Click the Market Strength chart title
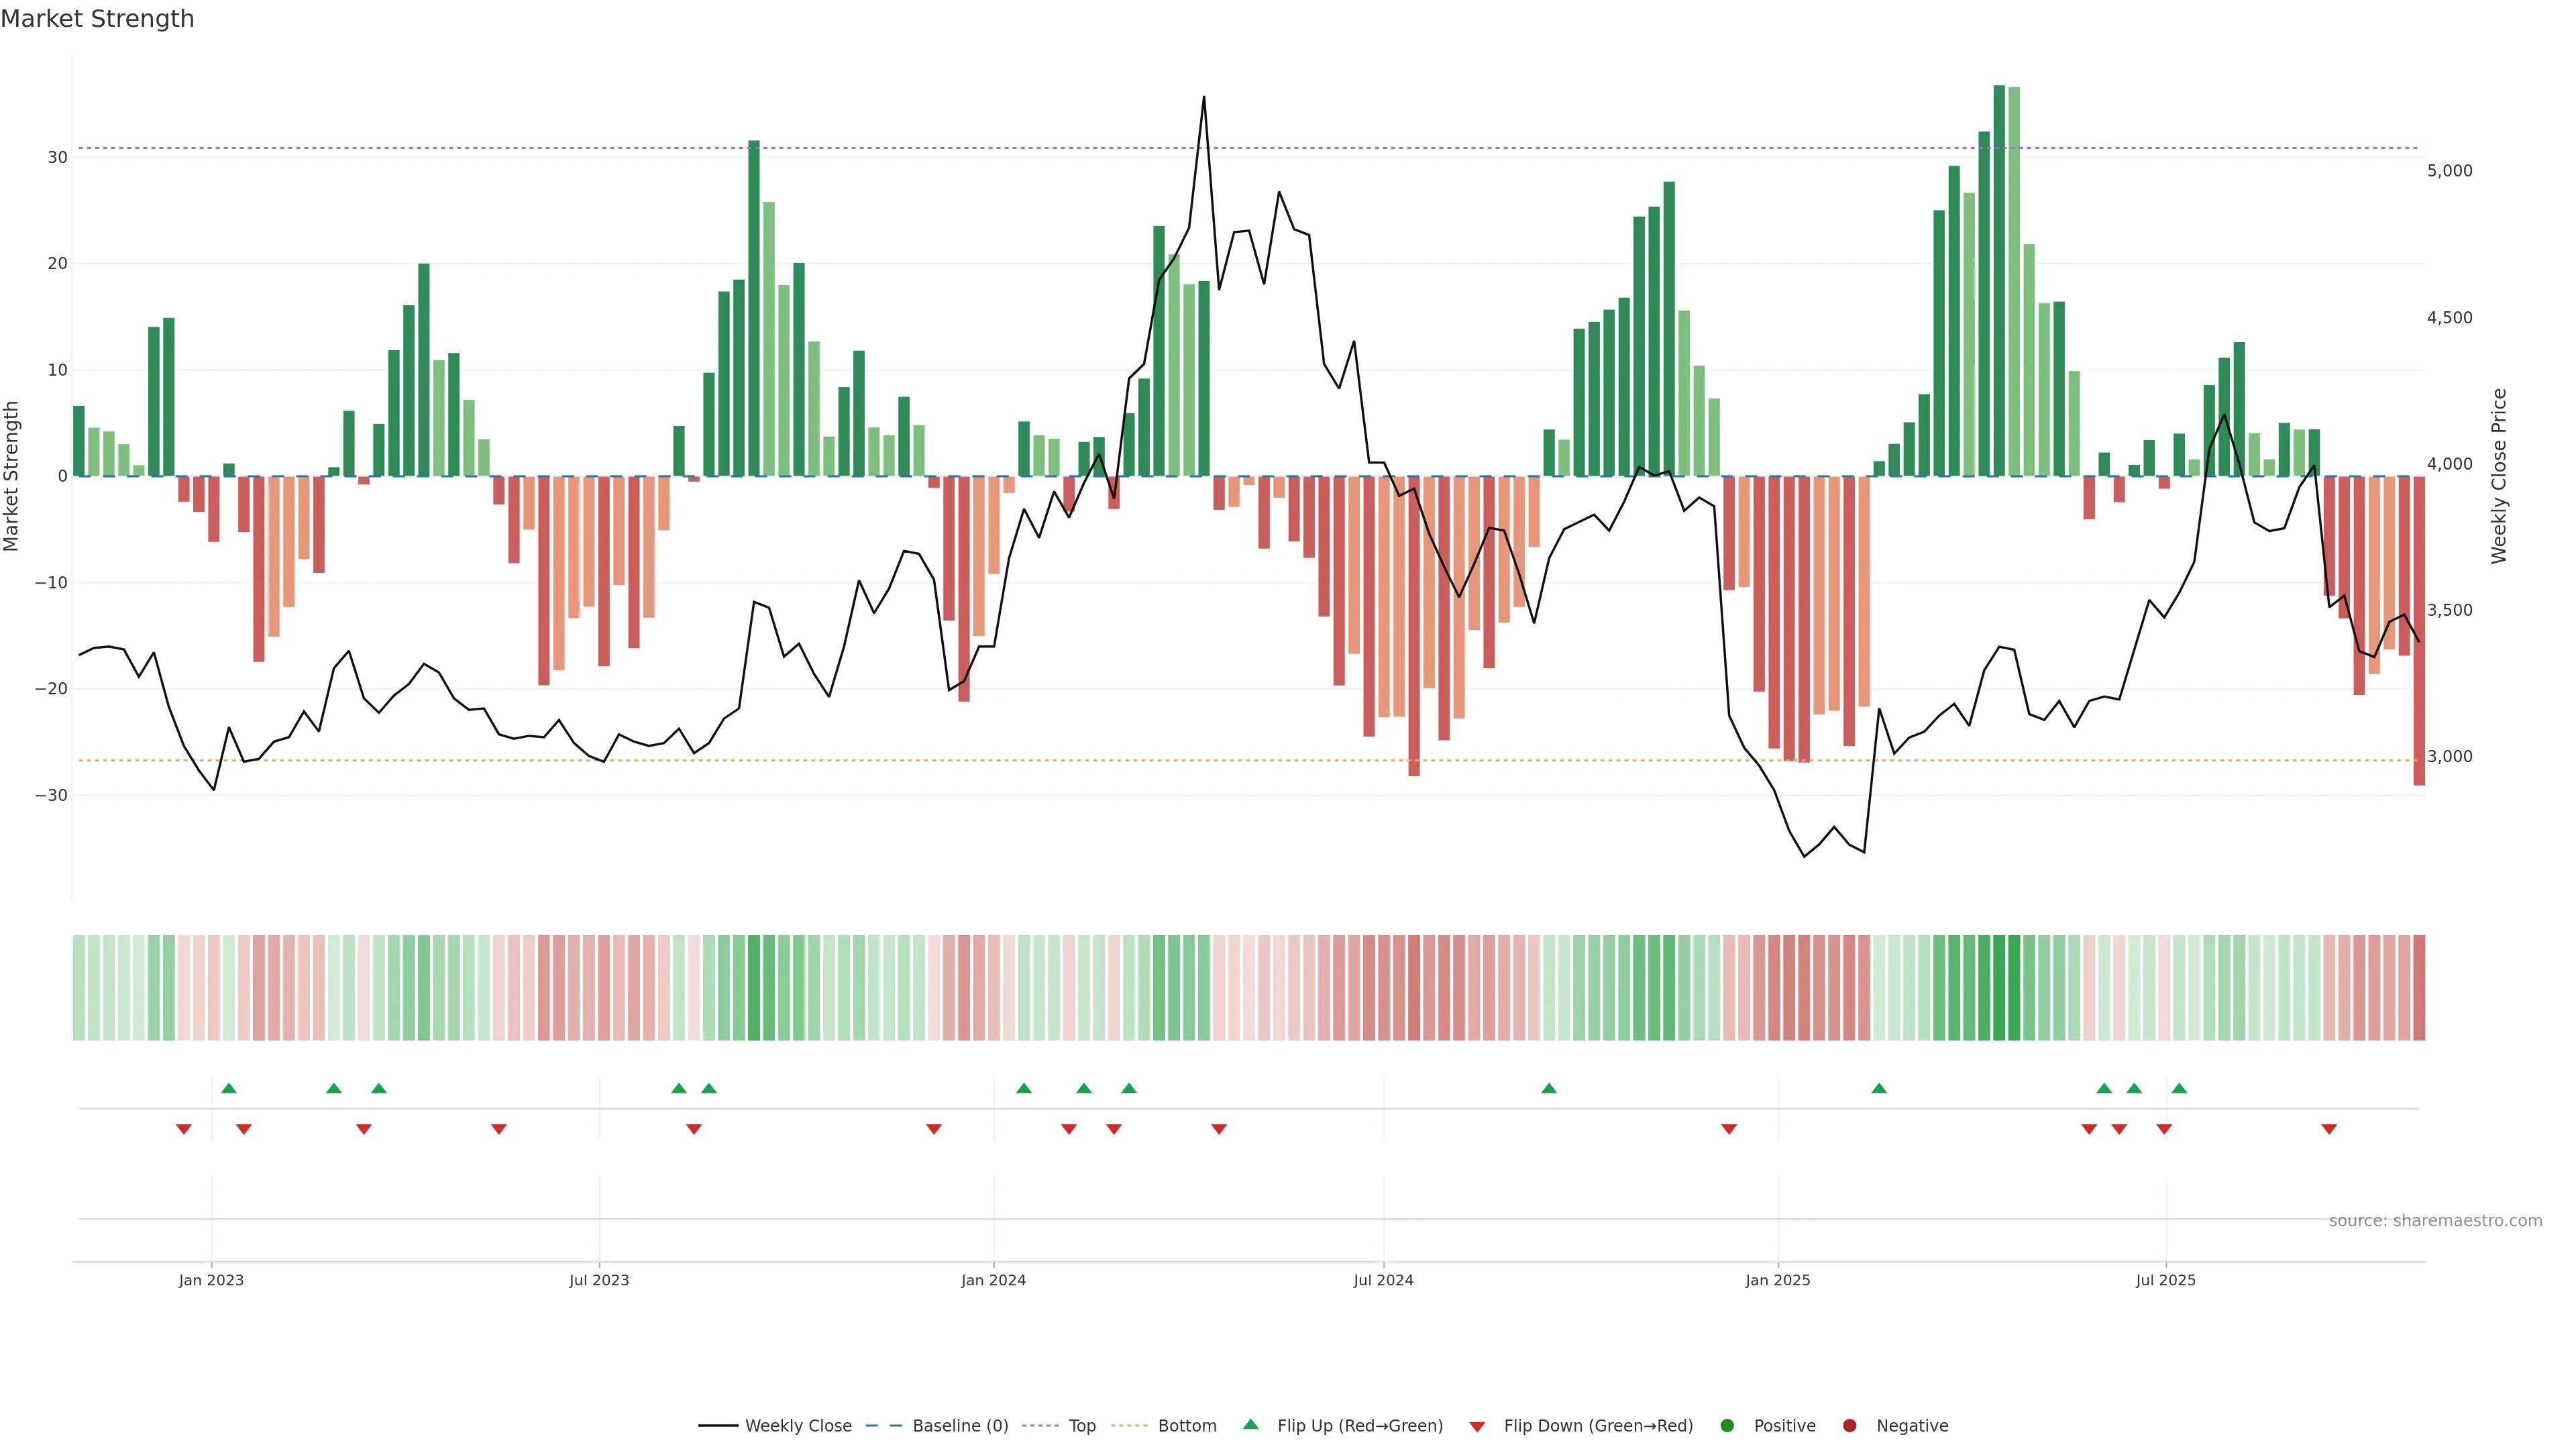 tap(97, 19)
